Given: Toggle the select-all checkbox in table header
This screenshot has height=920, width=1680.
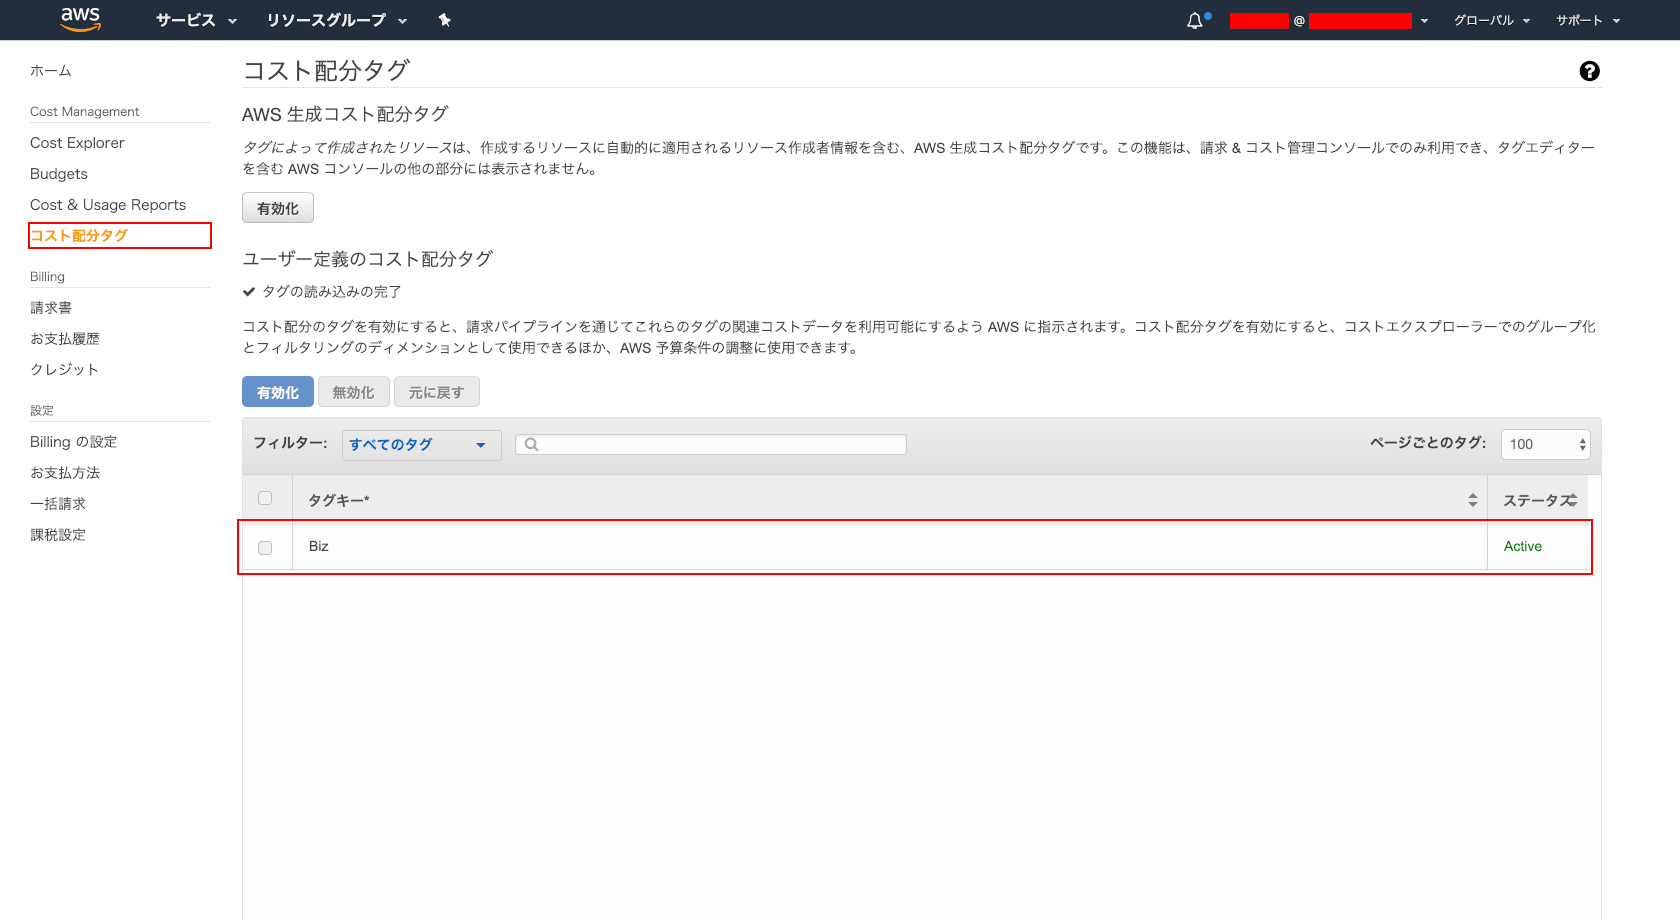Looking at the screenshot, I should pos(265,497).
